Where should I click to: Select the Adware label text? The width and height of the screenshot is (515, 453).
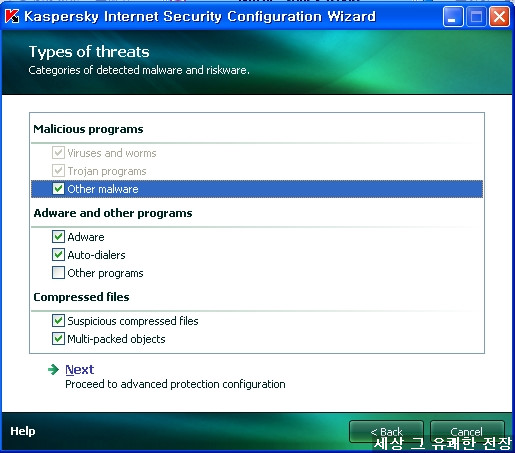[x=86, y=237]
